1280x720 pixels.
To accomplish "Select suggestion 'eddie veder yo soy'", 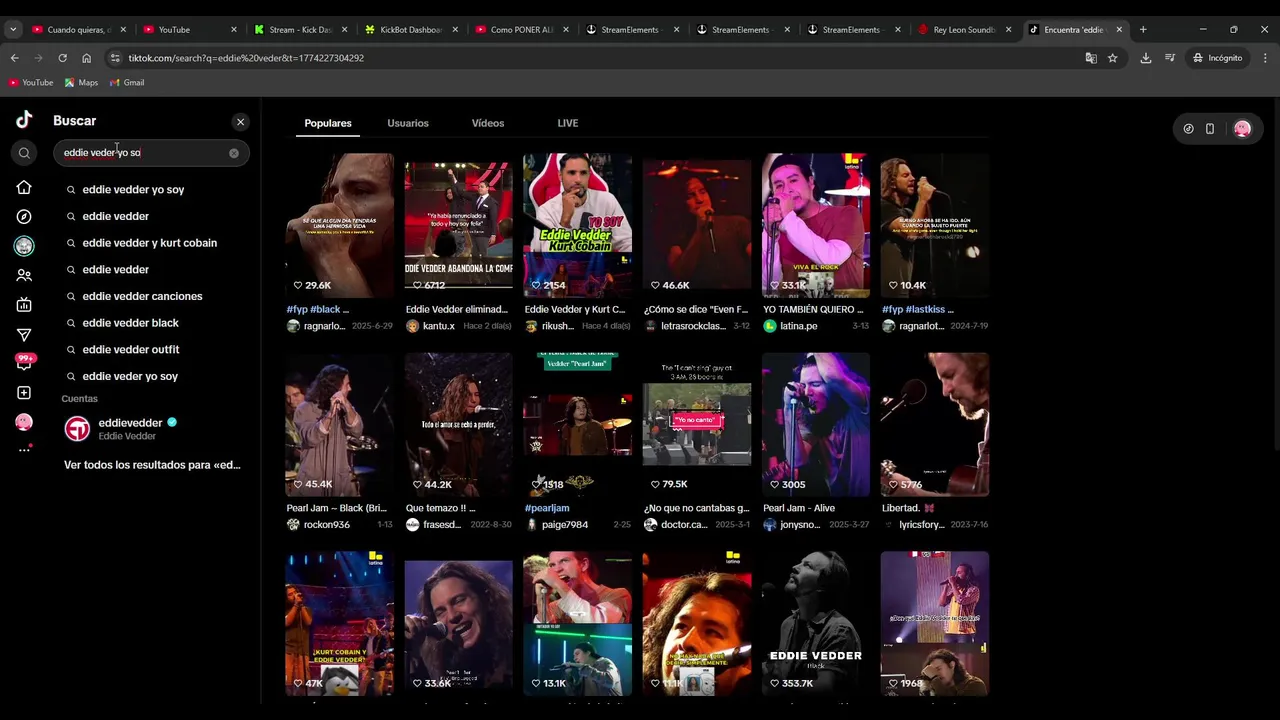I will [130, 376].
